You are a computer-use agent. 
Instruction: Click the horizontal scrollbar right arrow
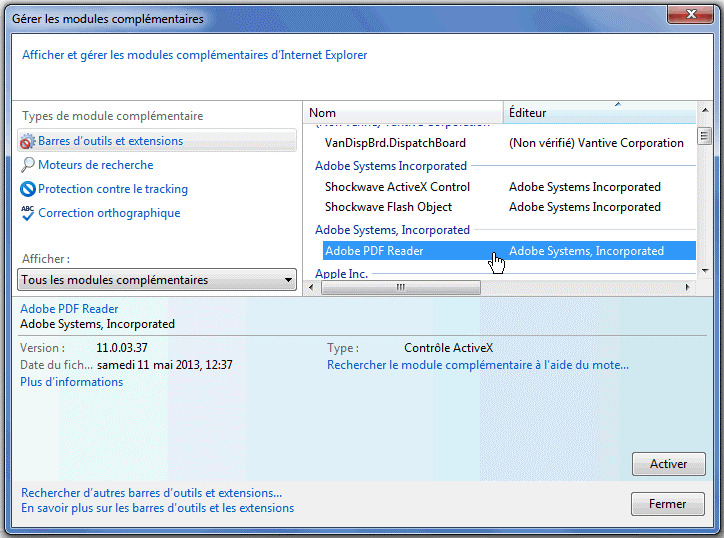tap(688, 288)
